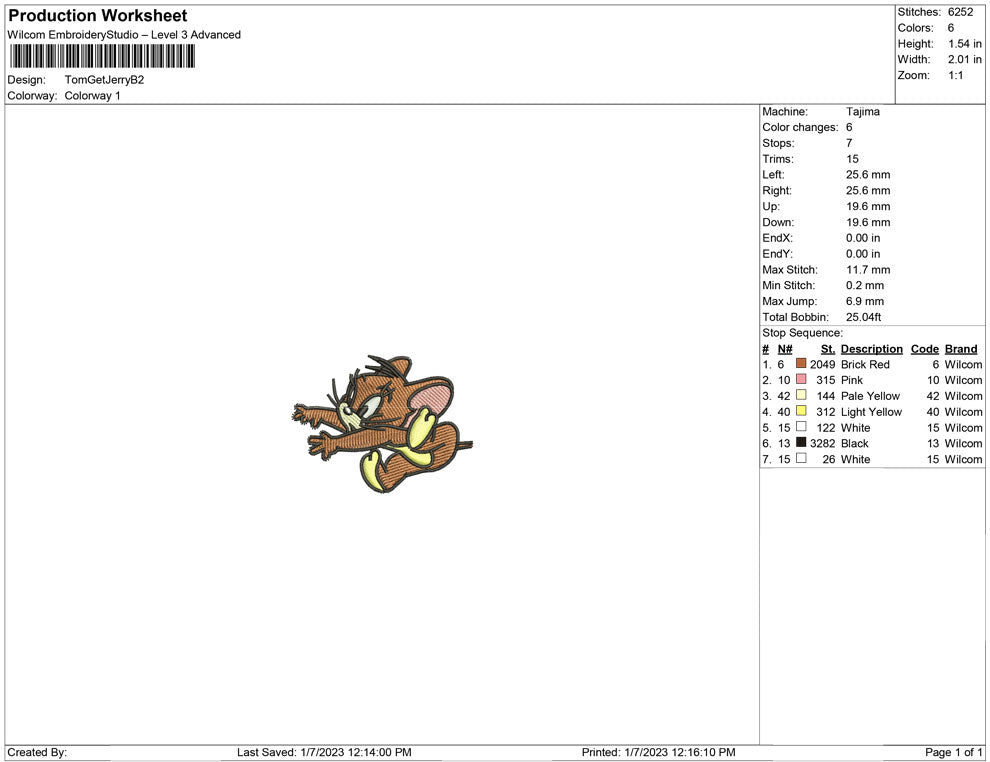Click the Light Yellow description text
Screen dimensions: 990x762
point(871,412)
